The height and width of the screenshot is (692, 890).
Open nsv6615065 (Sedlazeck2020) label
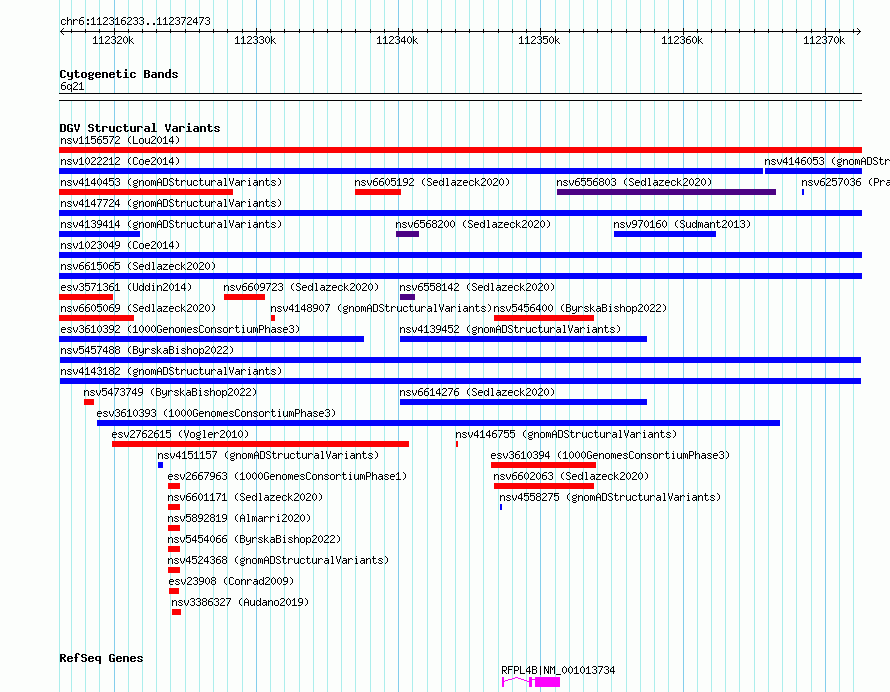138,266
